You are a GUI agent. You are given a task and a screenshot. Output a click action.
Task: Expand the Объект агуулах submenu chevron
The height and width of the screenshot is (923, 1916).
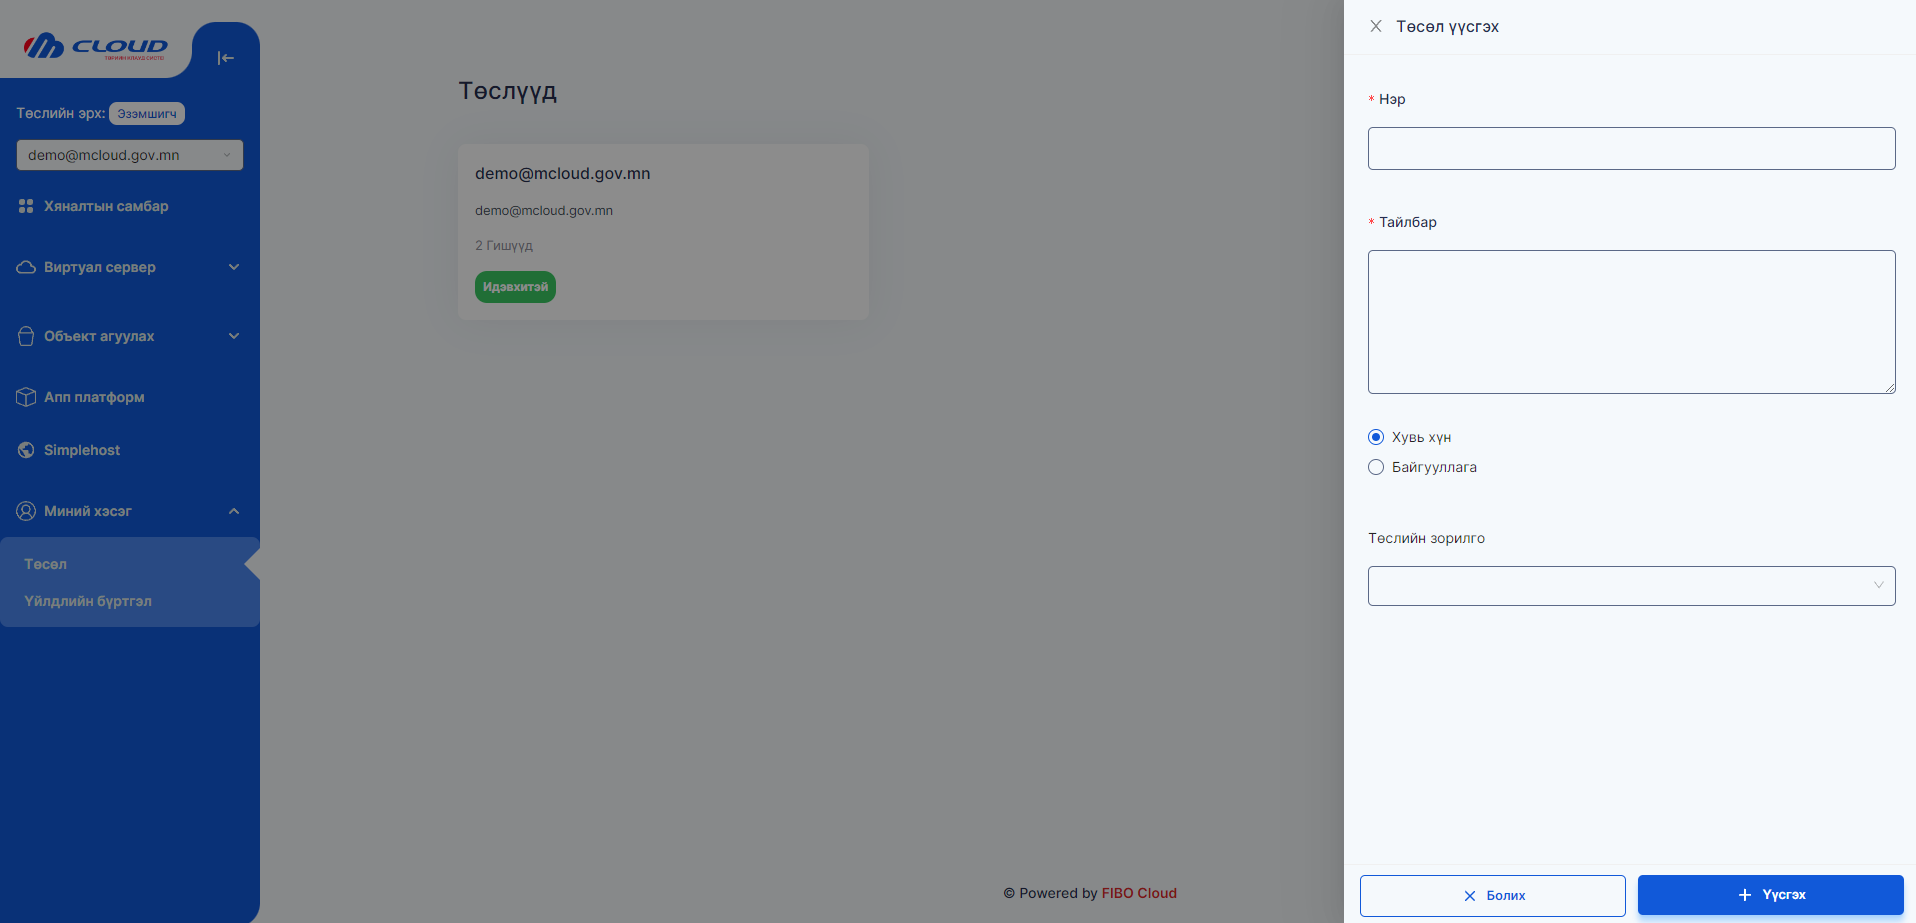234,336
